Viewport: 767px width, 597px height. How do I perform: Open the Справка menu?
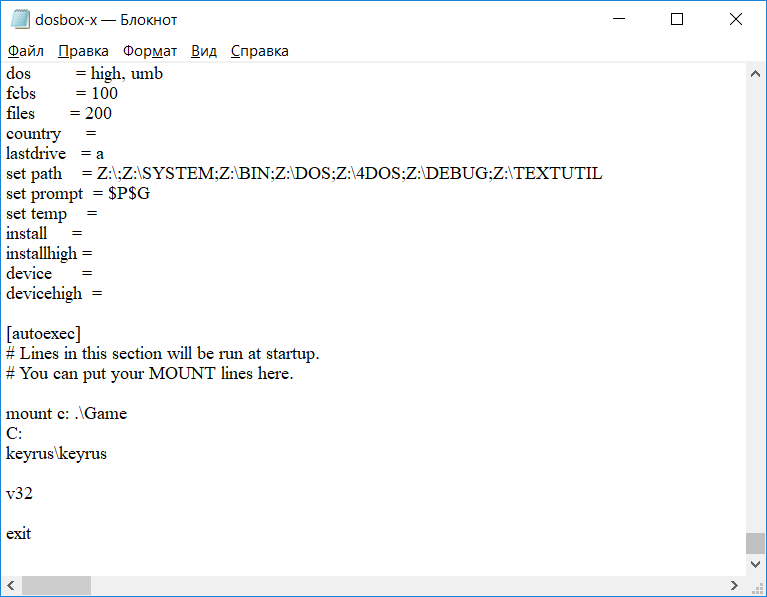tap(260, 51)
